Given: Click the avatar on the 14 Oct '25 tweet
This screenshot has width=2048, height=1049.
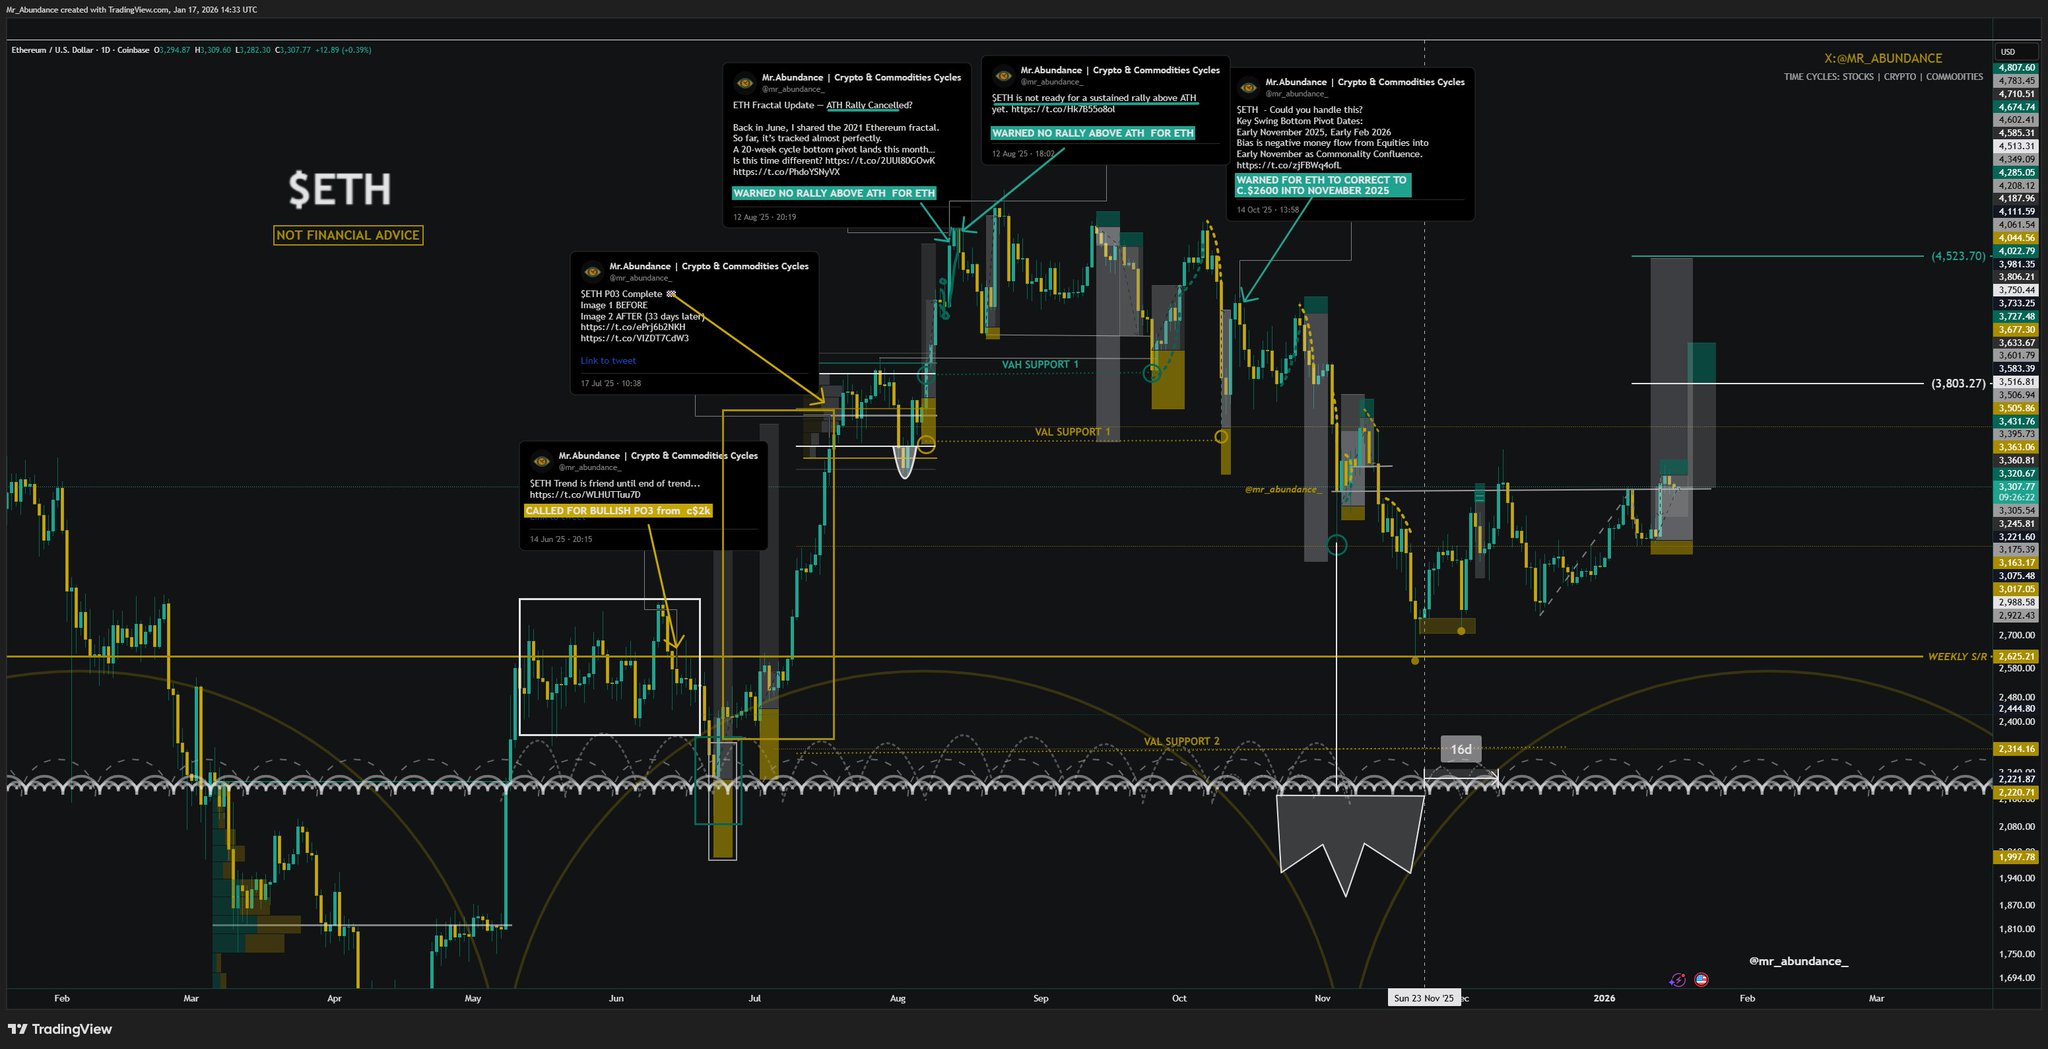Looking at the screenshot, I should click(x=1247, y=88).
